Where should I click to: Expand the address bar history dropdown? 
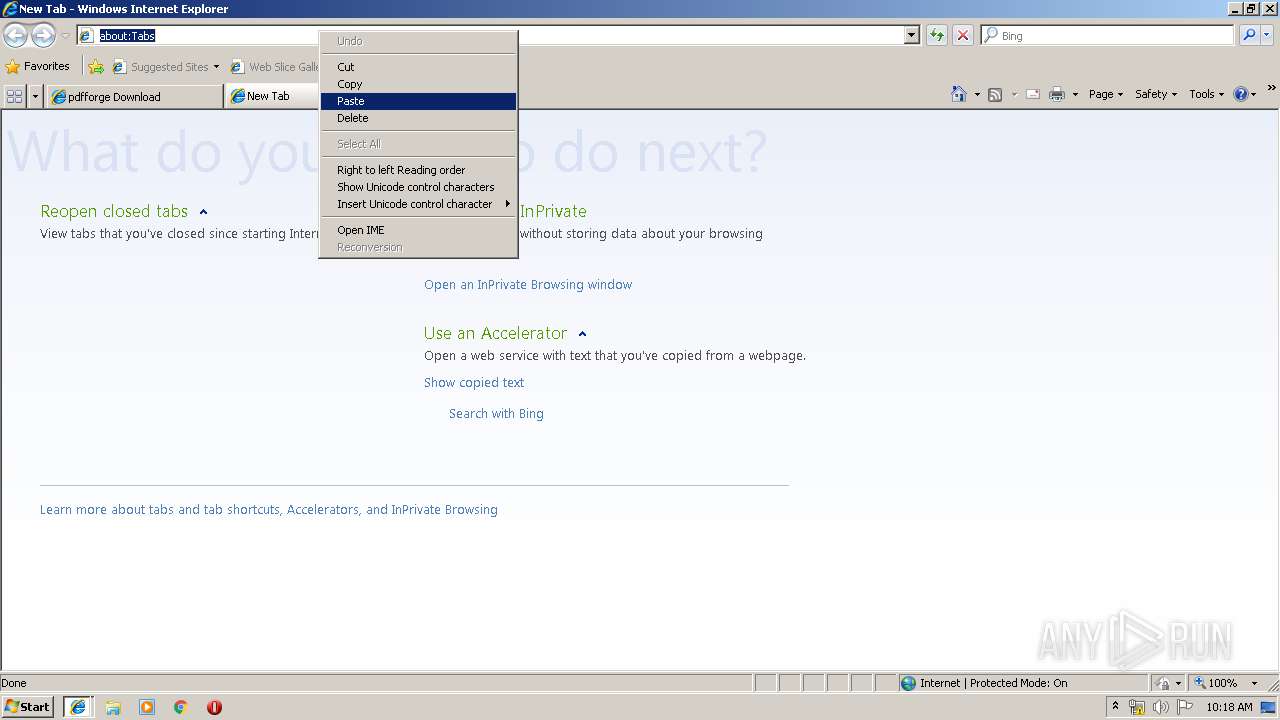[x=911, y=35]
